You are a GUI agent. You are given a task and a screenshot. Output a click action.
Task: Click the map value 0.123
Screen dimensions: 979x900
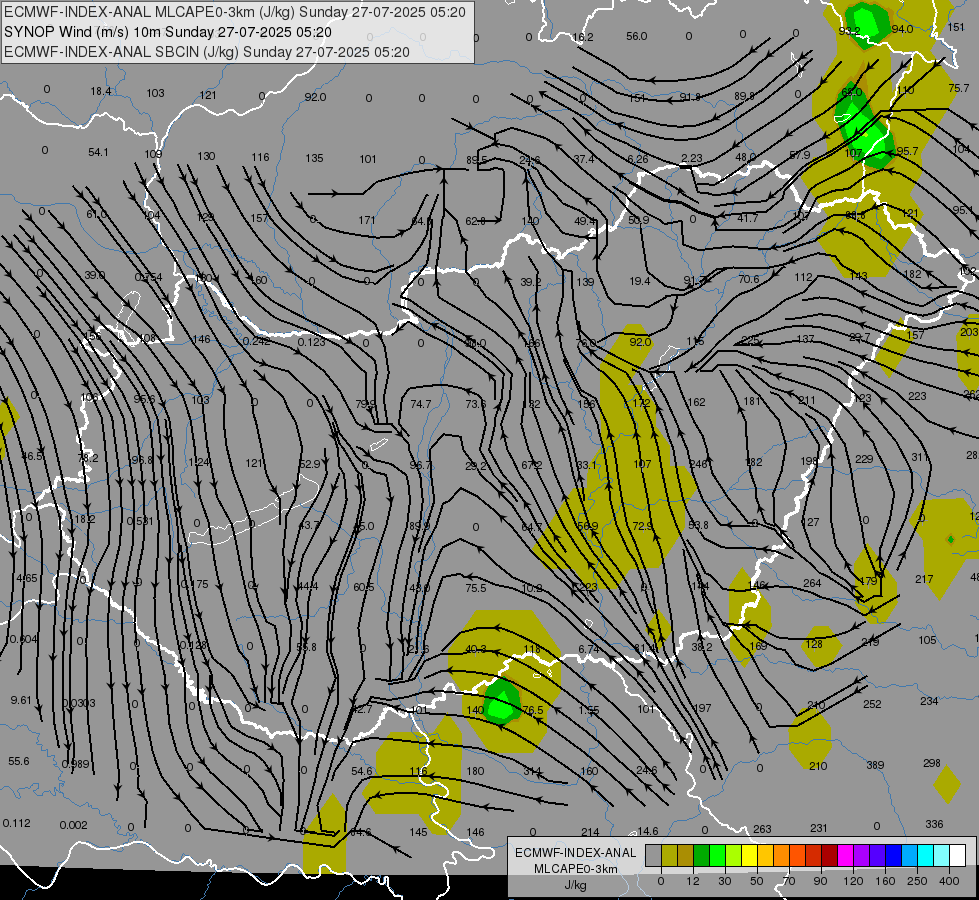tap(311, 342)
